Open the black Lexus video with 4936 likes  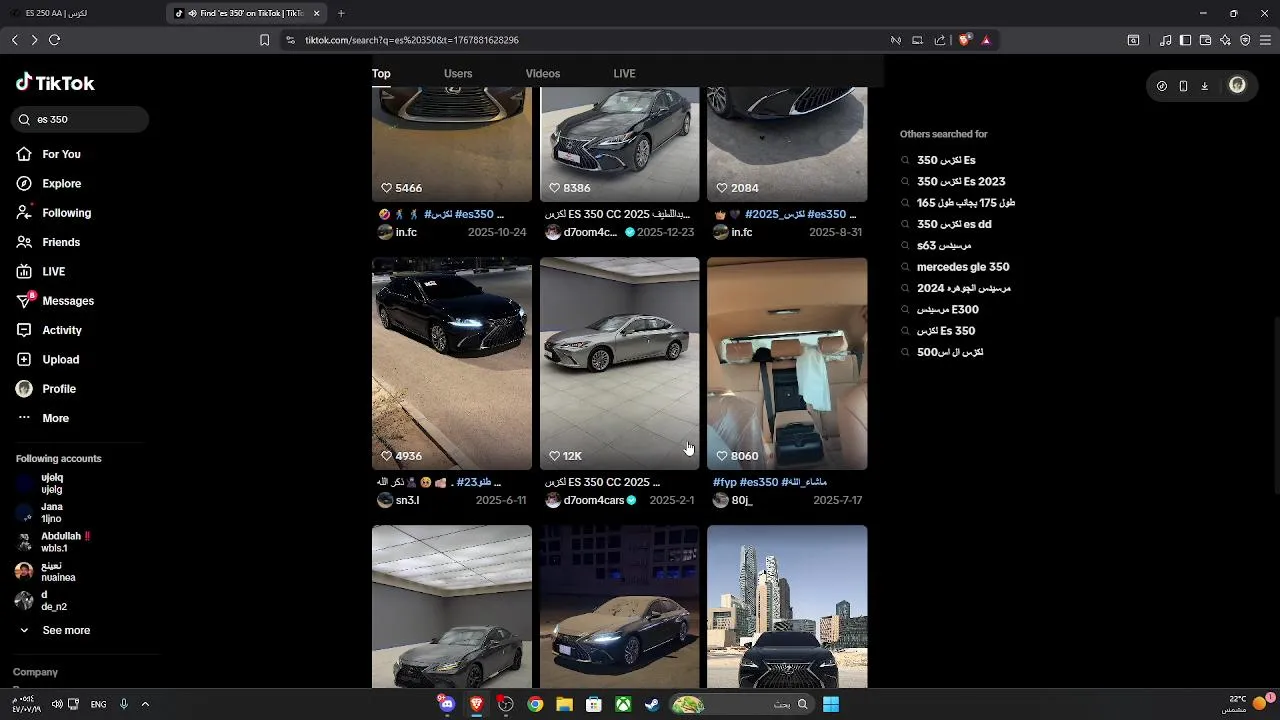452,364
